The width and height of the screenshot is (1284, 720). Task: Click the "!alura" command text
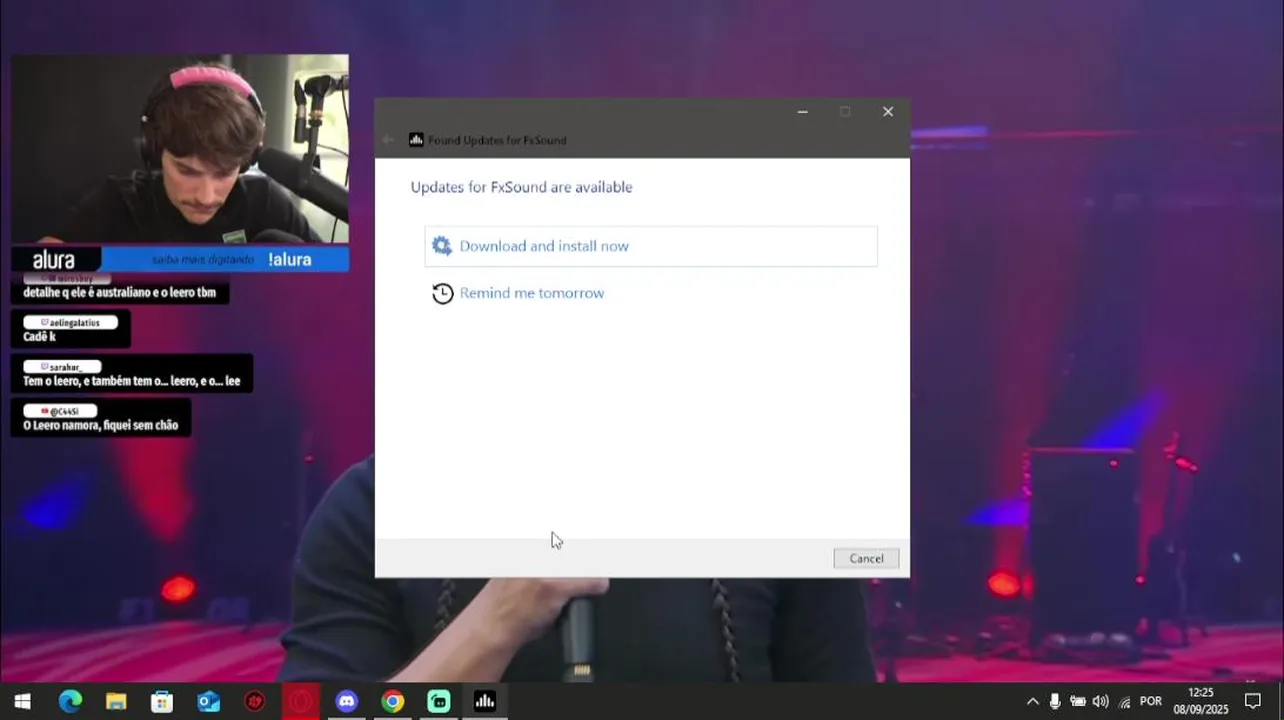click(290, 259)
